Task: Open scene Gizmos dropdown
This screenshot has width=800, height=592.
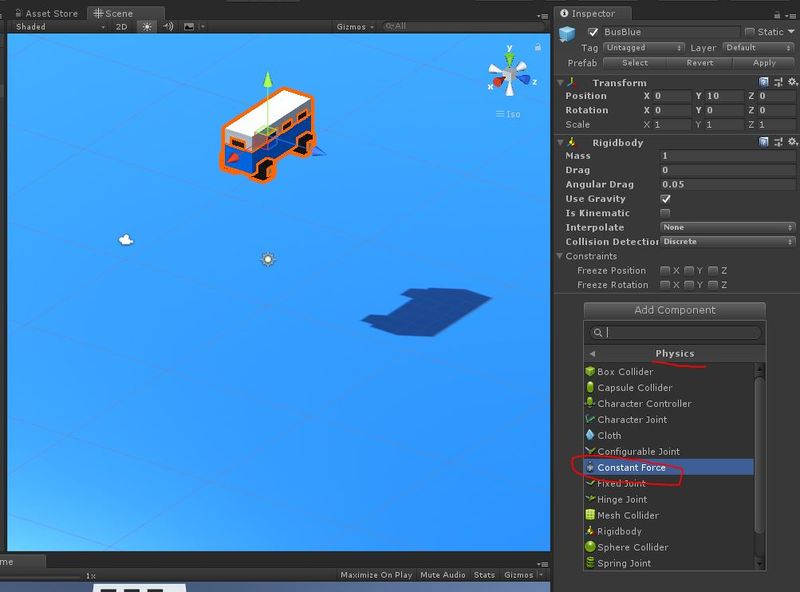Action: [355, 27]
